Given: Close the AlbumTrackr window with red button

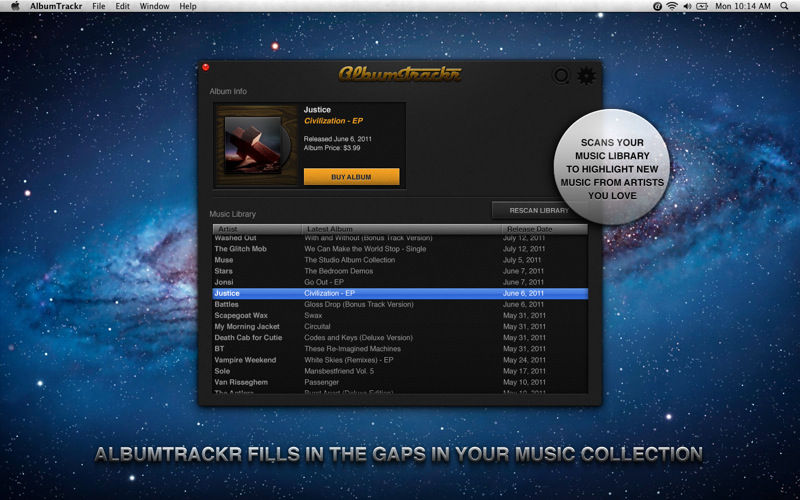Looking at the screenshot, I should (206, 67).
